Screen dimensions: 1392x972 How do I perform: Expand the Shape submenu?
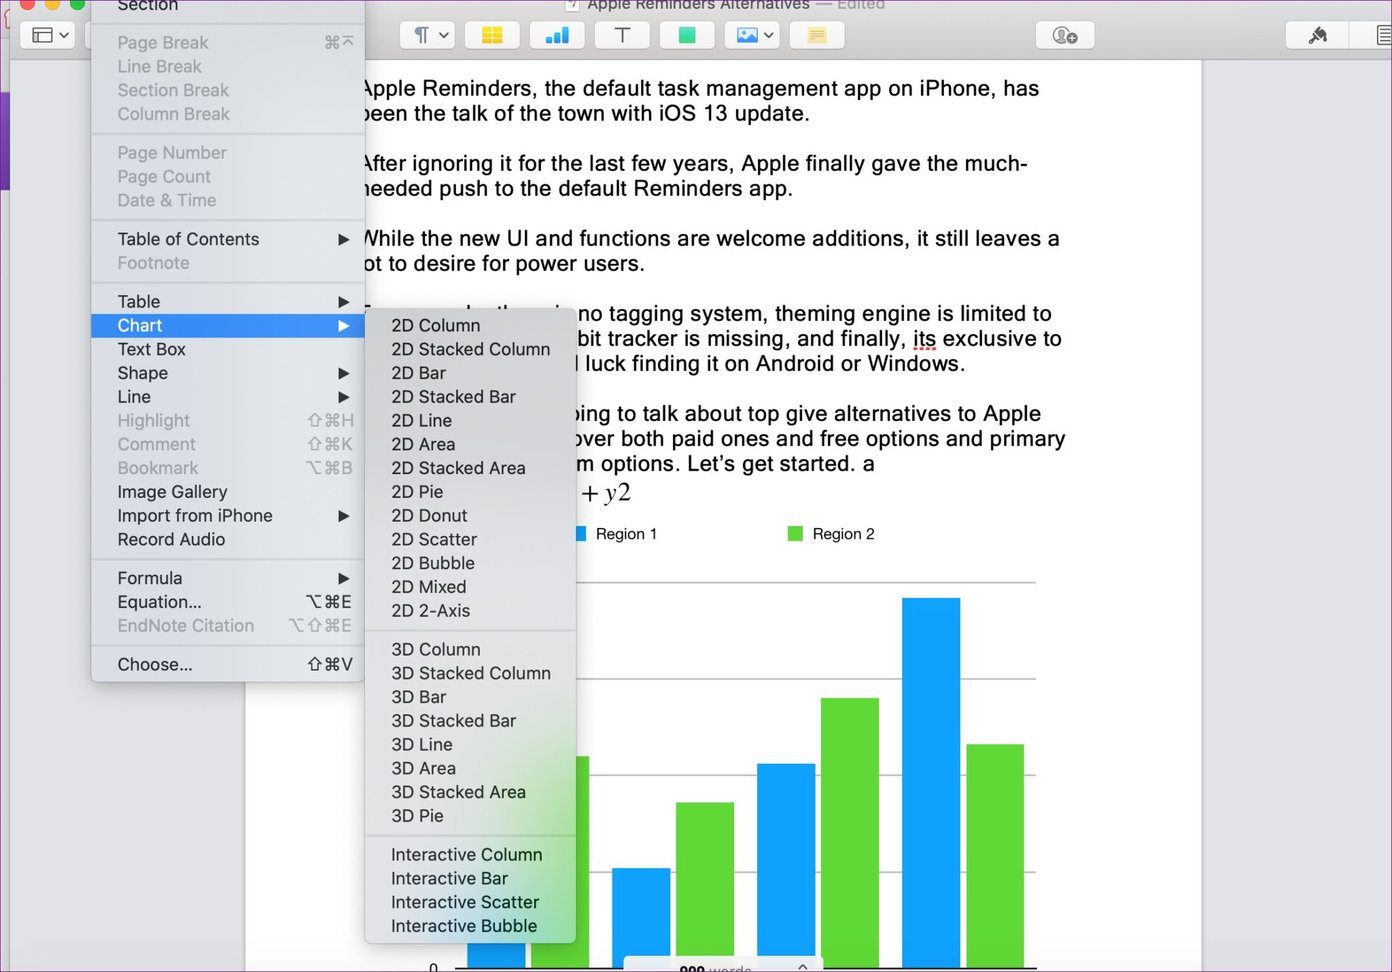227,373
